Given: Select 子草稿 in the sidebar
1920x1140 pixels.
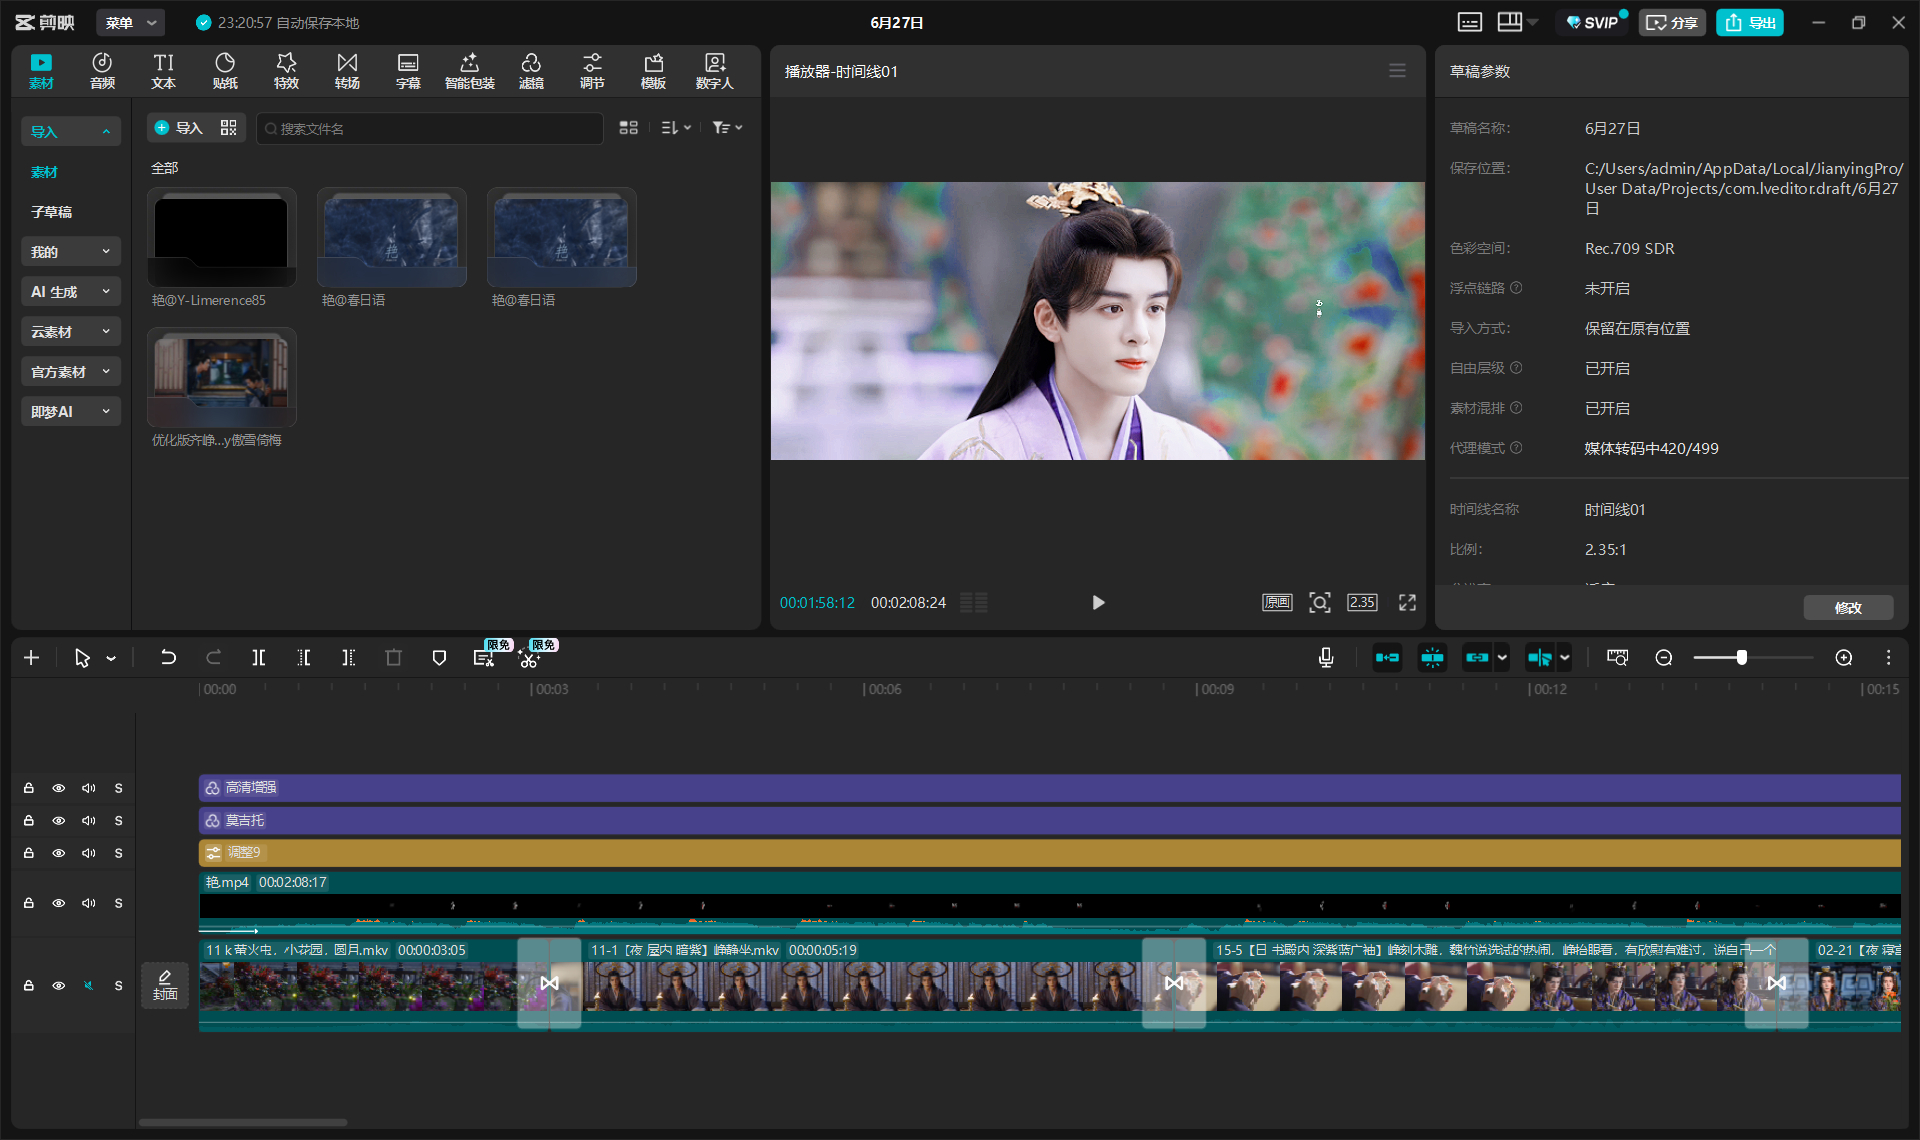Looking at the screenshot, I should (51, 211).
